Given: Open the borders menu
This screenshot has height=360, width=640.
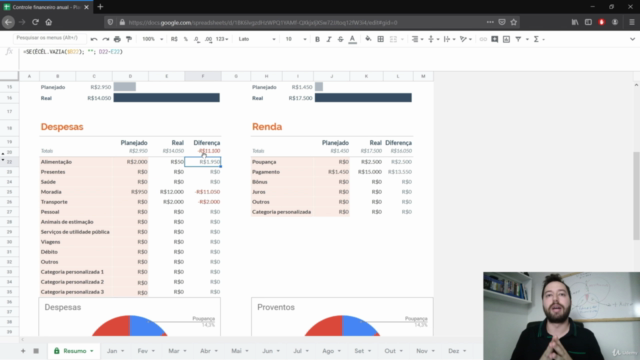Looking at the screenshot, I should point(380,39).
